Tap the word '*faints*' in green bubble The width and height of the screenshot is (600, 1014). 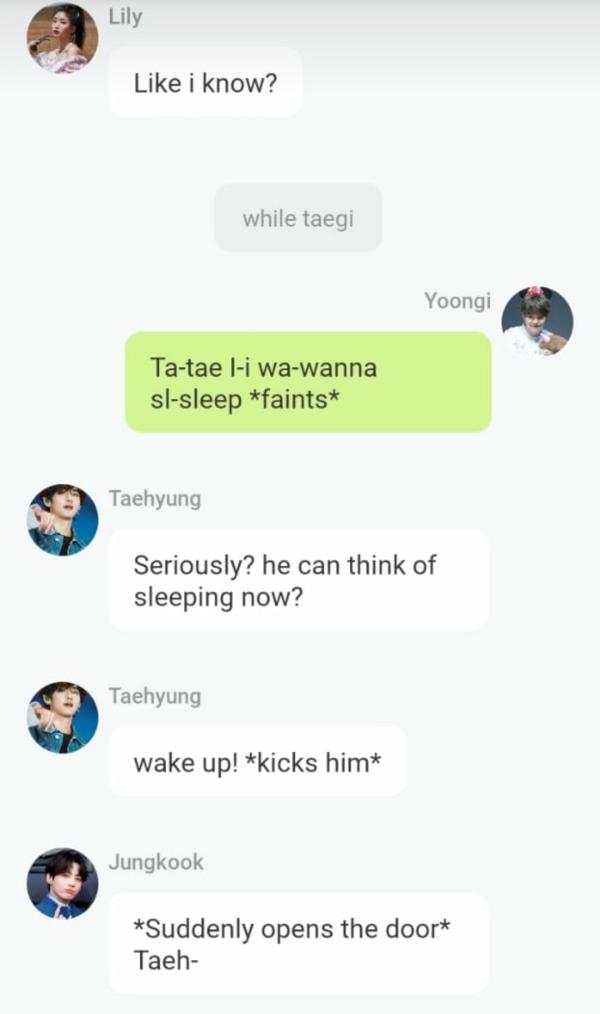point(294,399)
